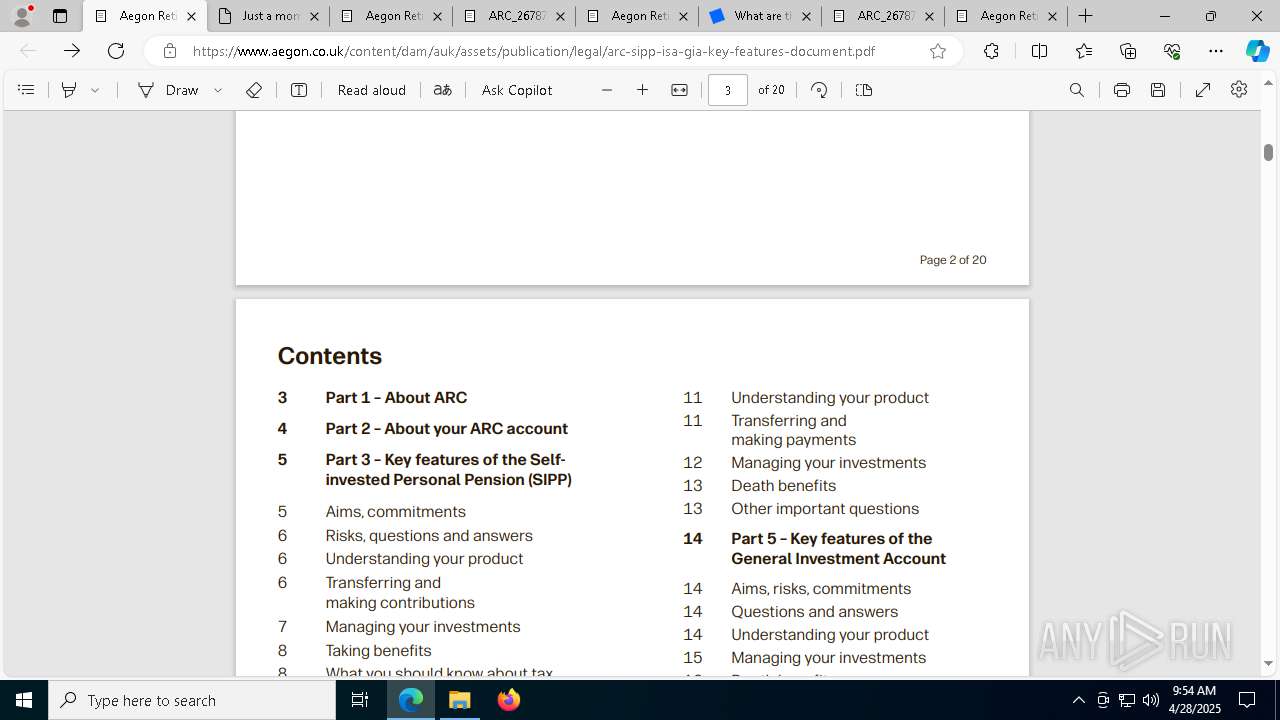Click the vertical scrollbar thumb

pos(1268,152)
